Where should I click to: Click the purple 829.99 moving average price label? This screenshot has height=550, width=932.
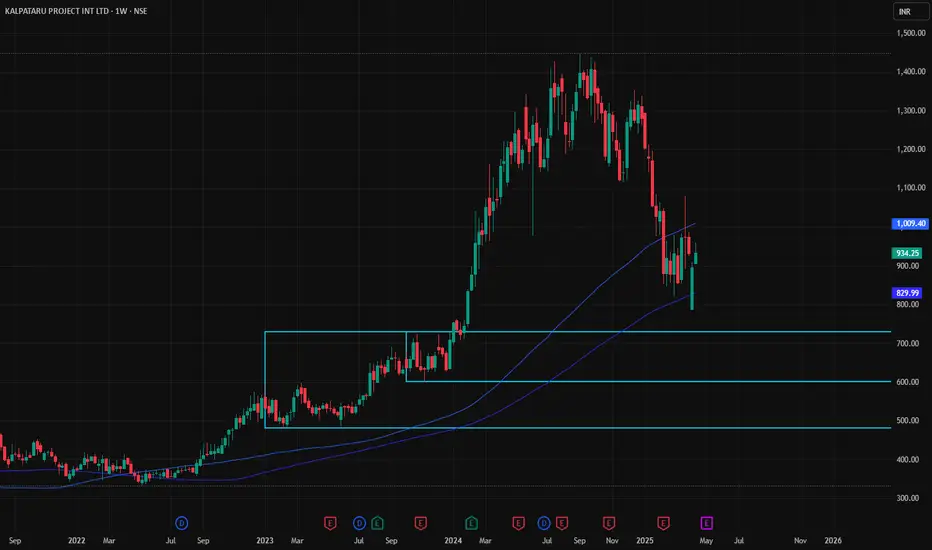click(907, 293)
